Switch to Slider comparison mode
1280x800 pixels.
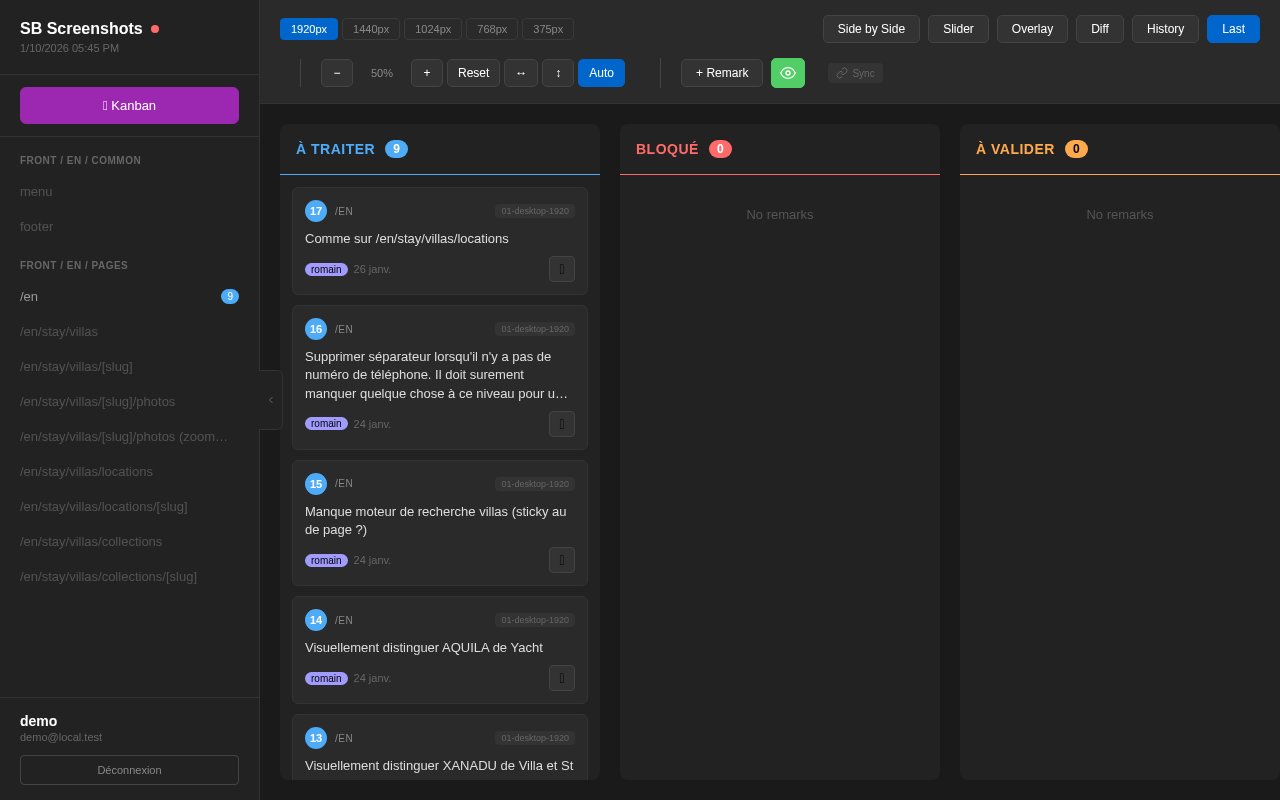point(958,29)
